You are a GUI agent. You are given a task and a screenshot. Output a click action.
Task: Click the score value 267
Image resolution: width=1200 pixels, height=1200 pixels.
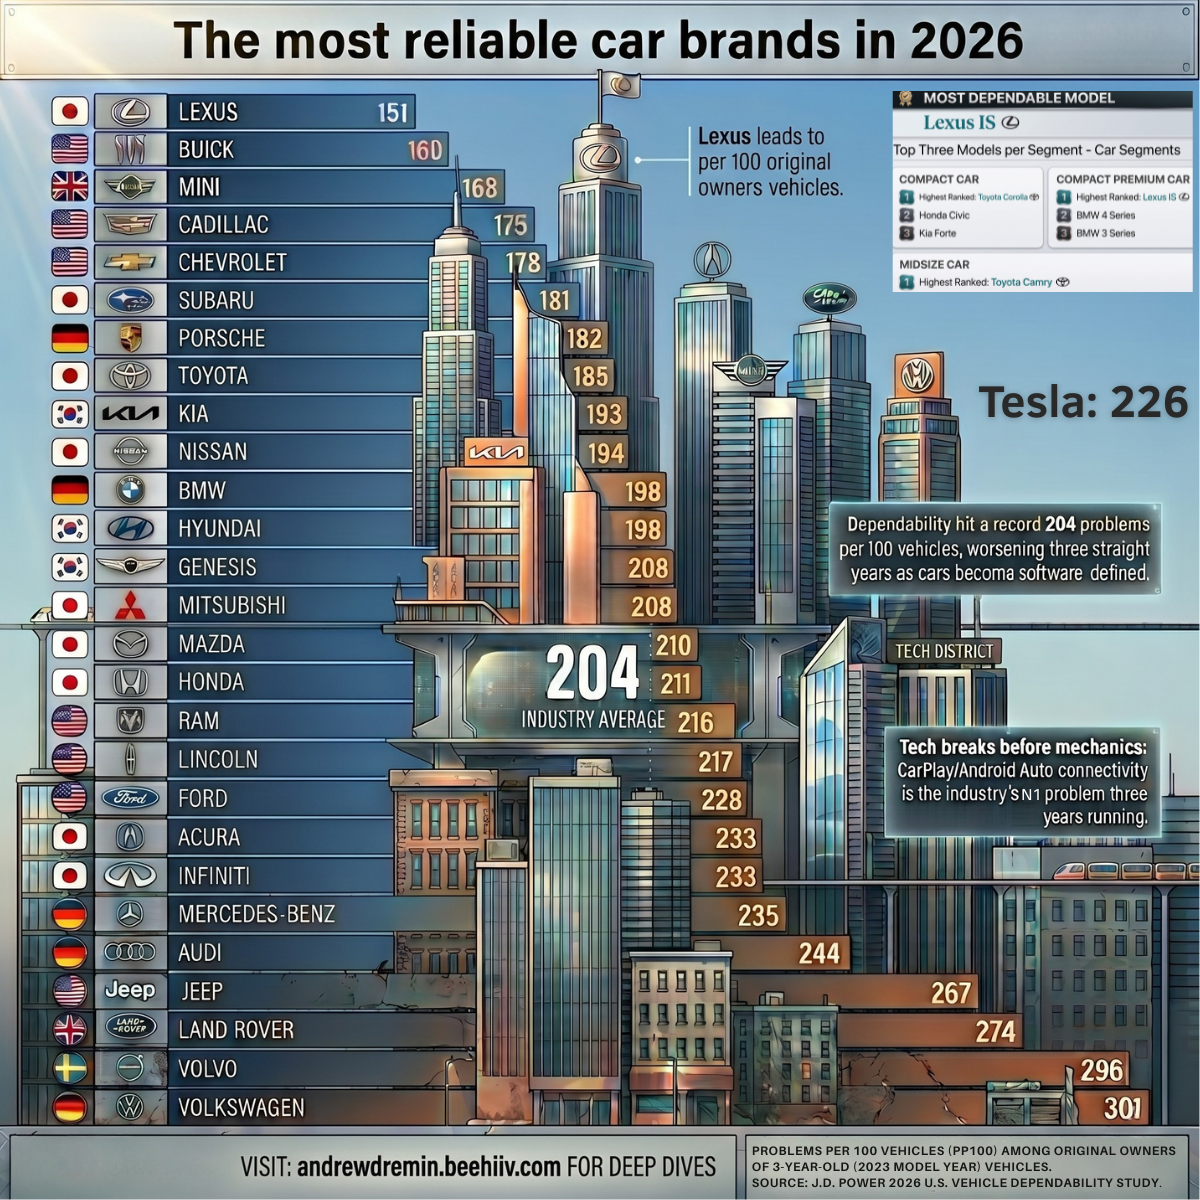pyautogui.click(x=950, y=992)
